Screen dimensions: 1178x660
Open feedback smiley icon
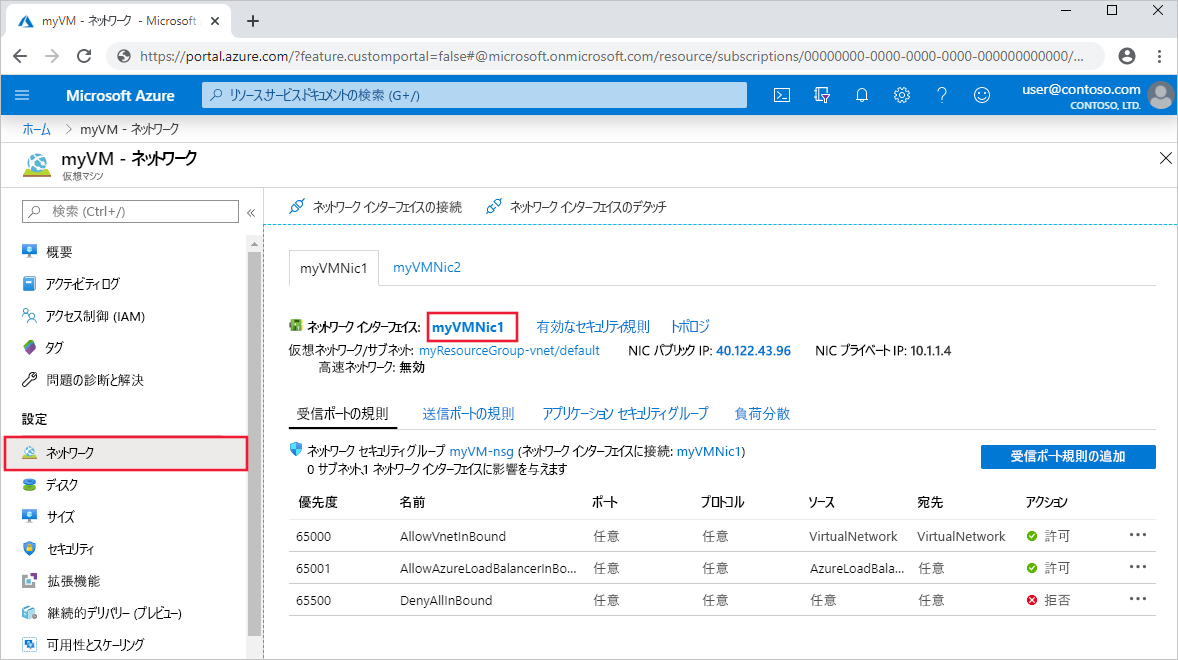click(x=982, y=95)
